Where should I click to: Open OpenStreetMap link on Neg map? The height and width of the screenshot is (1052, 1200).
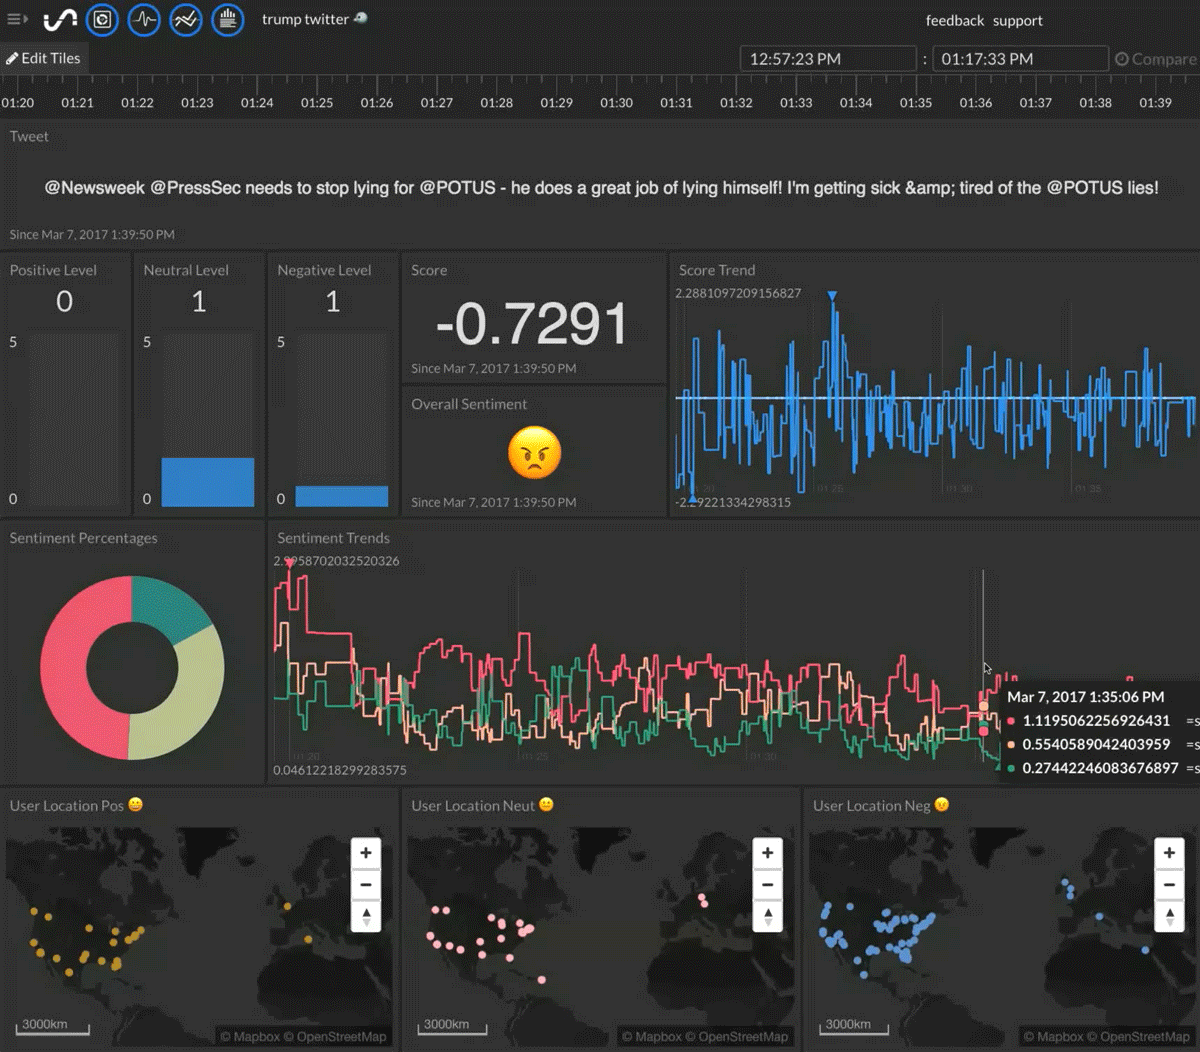pos(1138,1036)
